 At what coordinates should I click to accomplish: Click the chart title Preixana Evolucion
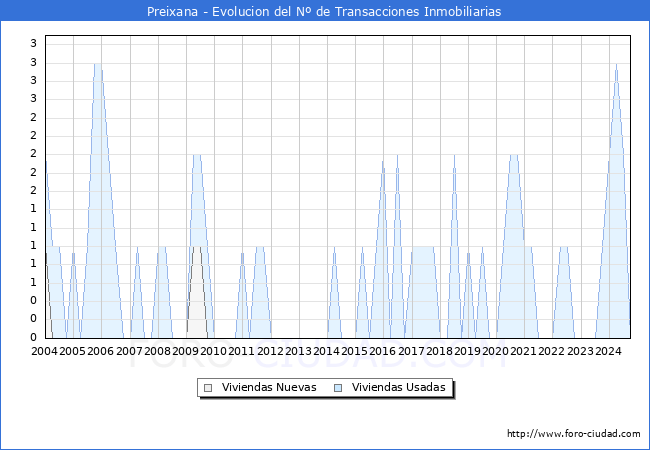[324, 11]
